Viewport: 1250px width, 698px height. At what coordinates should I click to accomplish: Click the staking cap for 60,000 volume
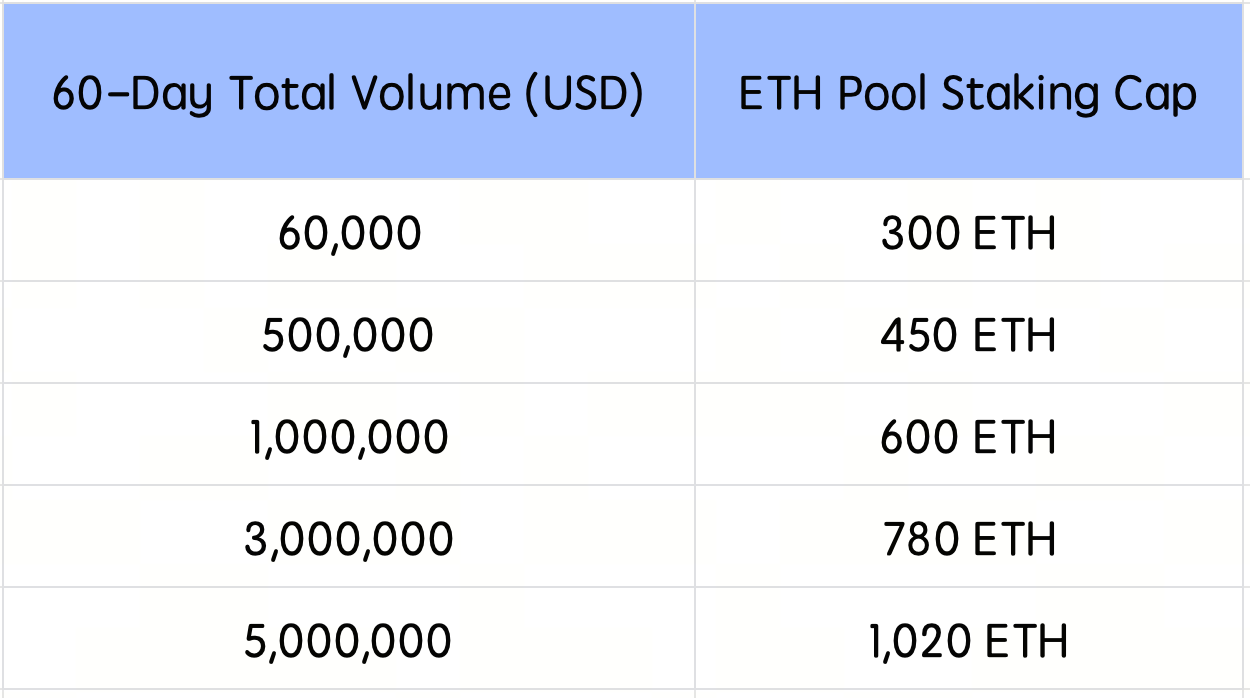968,234
